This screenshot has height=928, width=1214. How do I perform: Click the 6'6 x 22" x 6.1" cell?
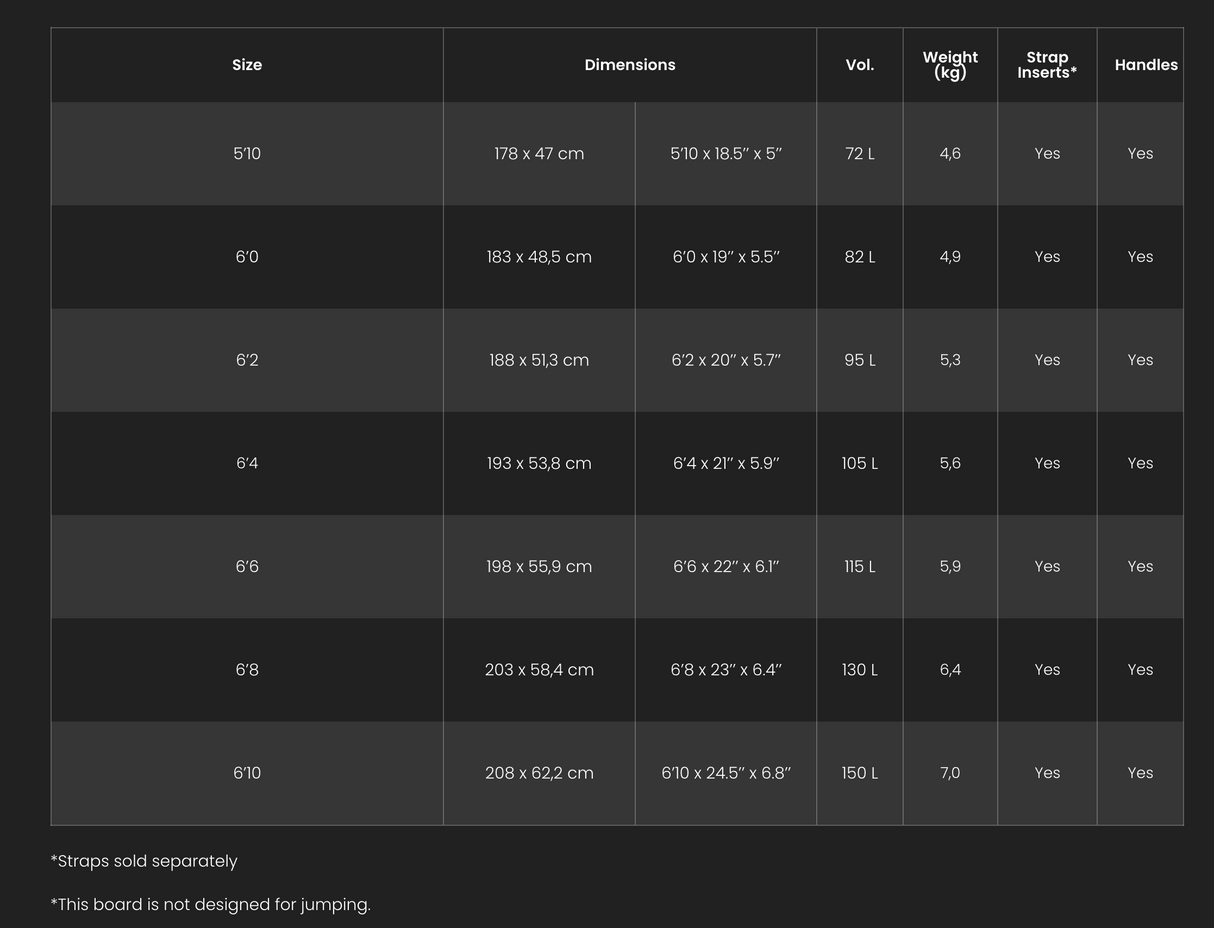point(726,566)
